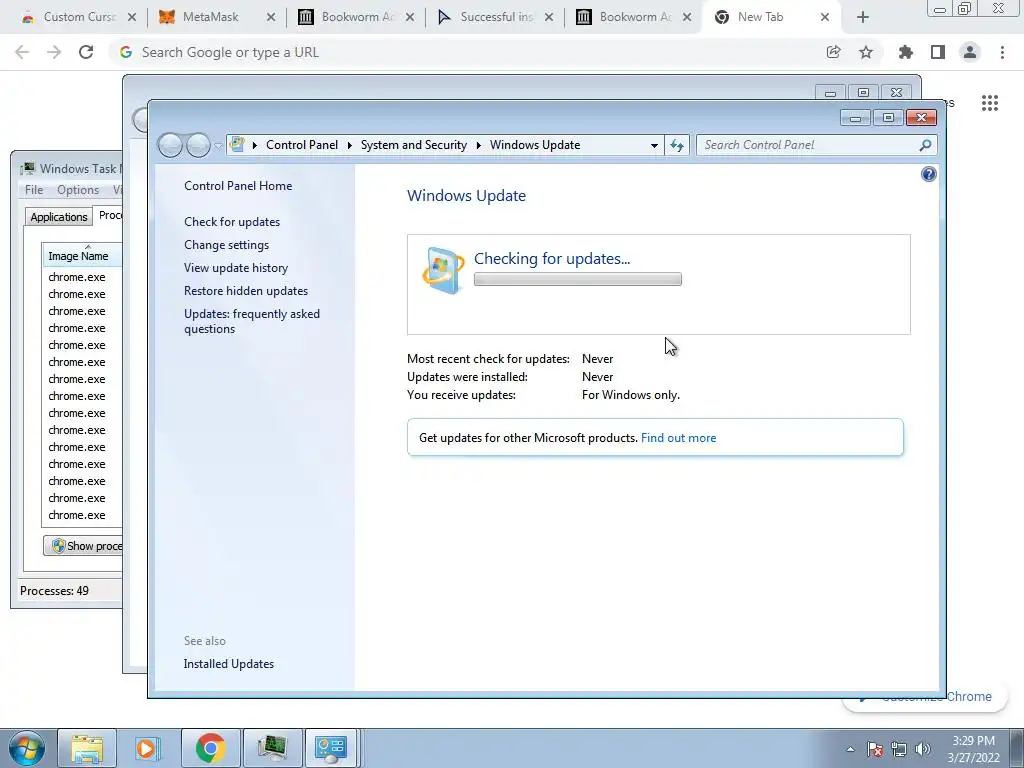
Task: Click the Control Panel icon in the breadcrumb bar
Action: tap(238, 145)
